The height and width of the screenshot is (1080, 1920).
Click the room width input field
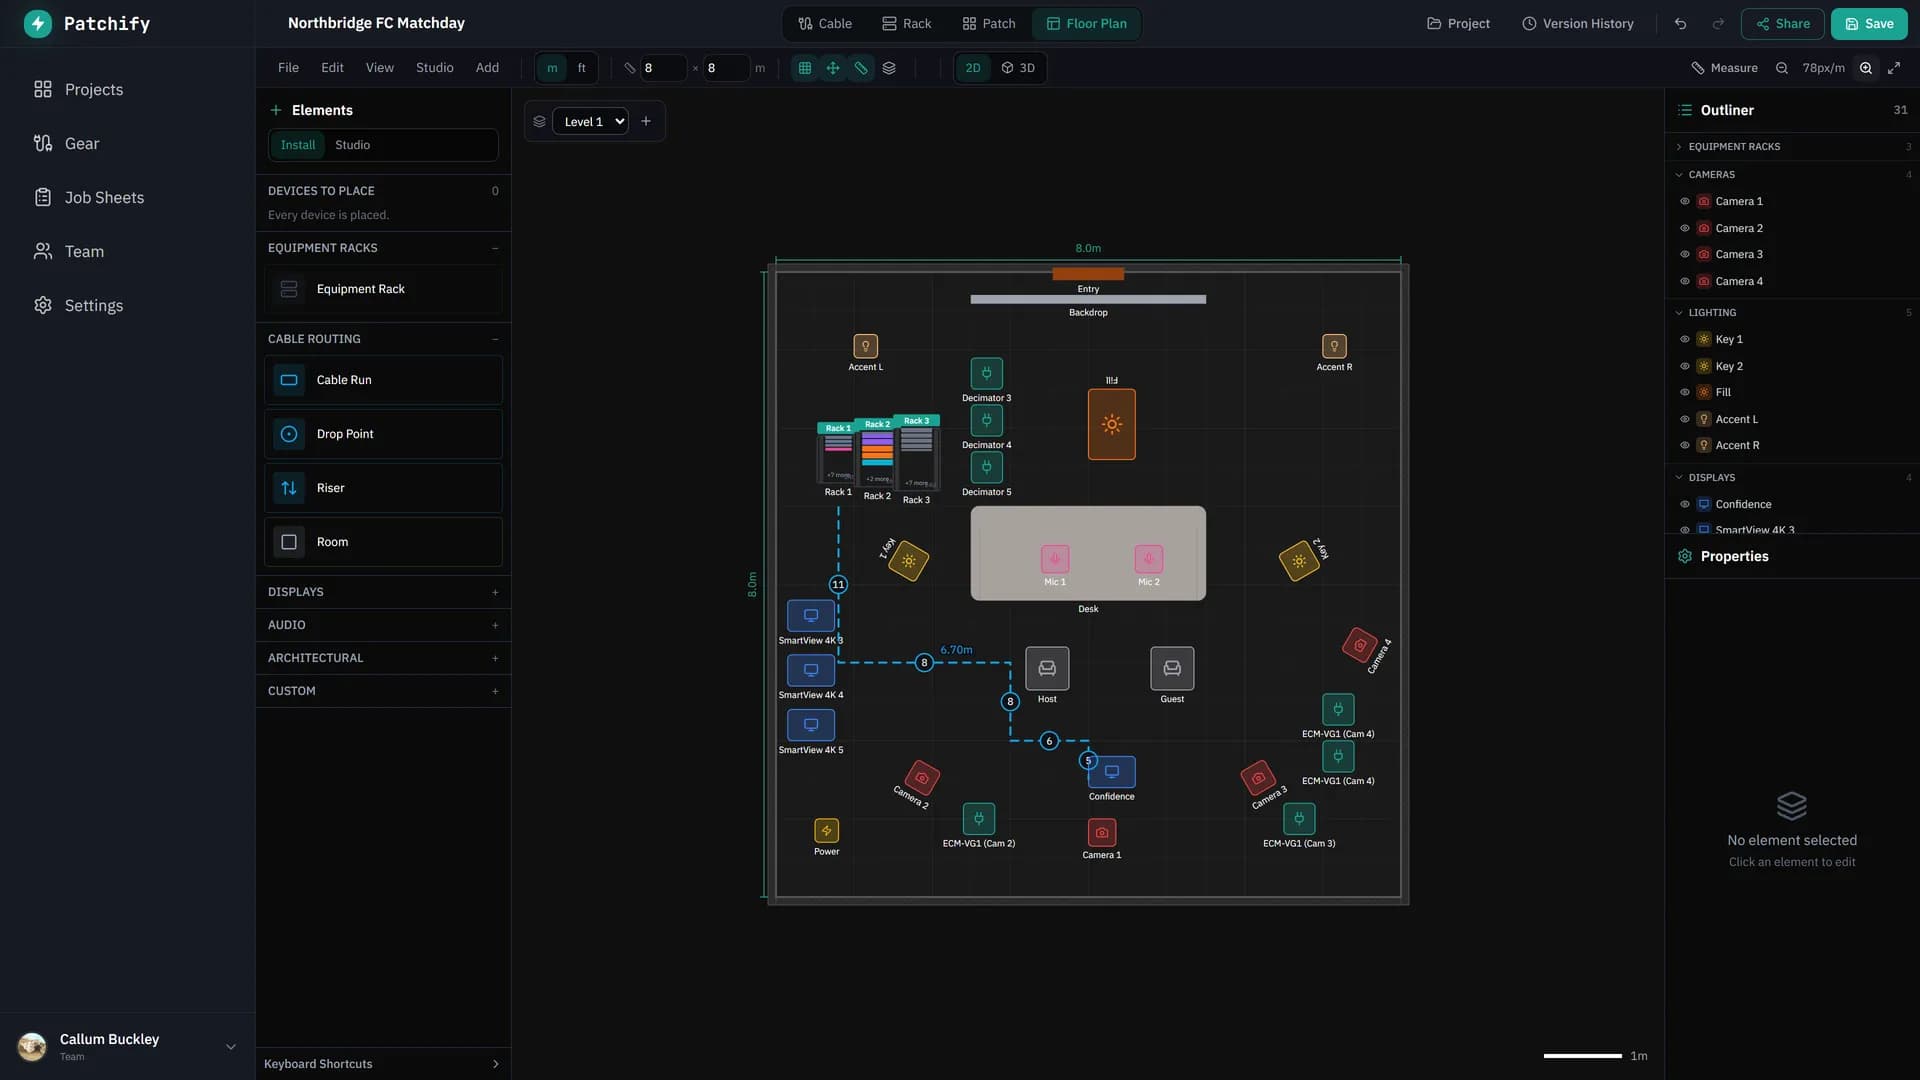pyautogui.click(x=663, y=68)
